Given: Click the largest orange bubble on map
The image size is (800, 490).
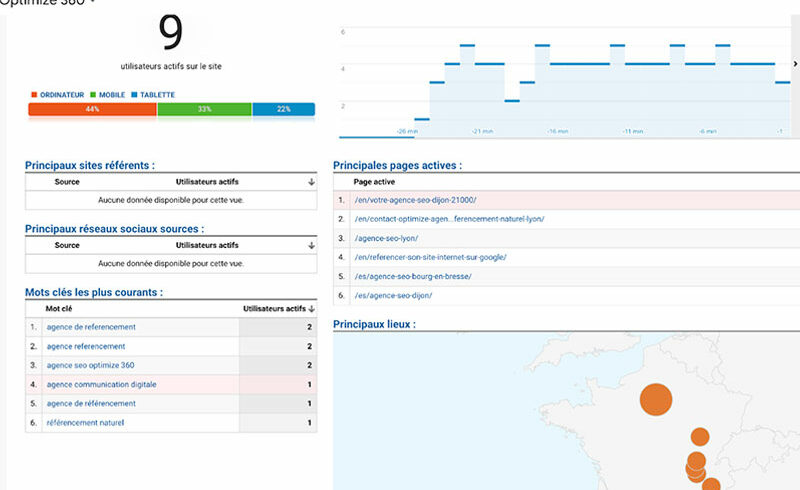Looking at the screenshot, I should point(656,398).
